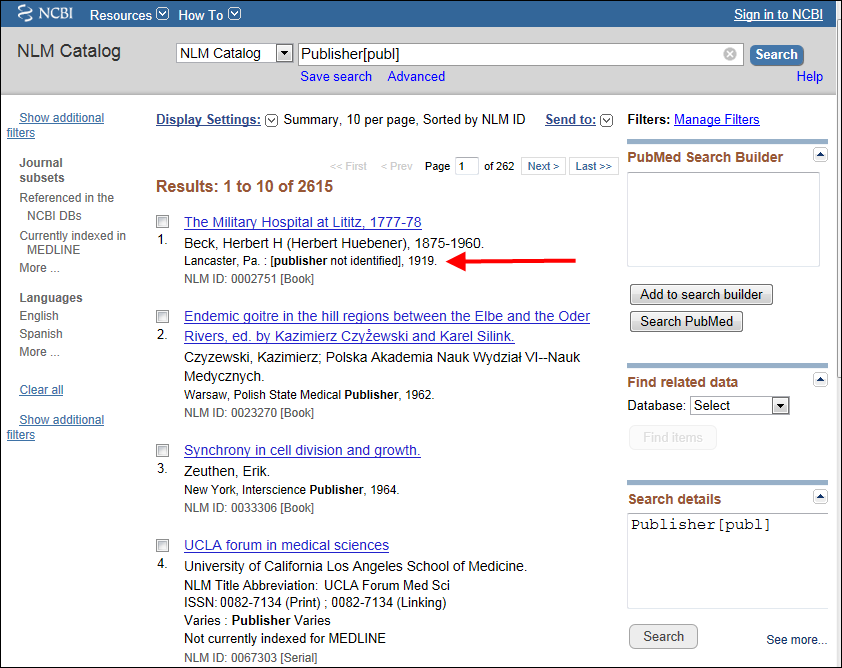Viewport: 842px width, 668px height.
Task: Click the Clear all filters link
Action: click(41, 390)
